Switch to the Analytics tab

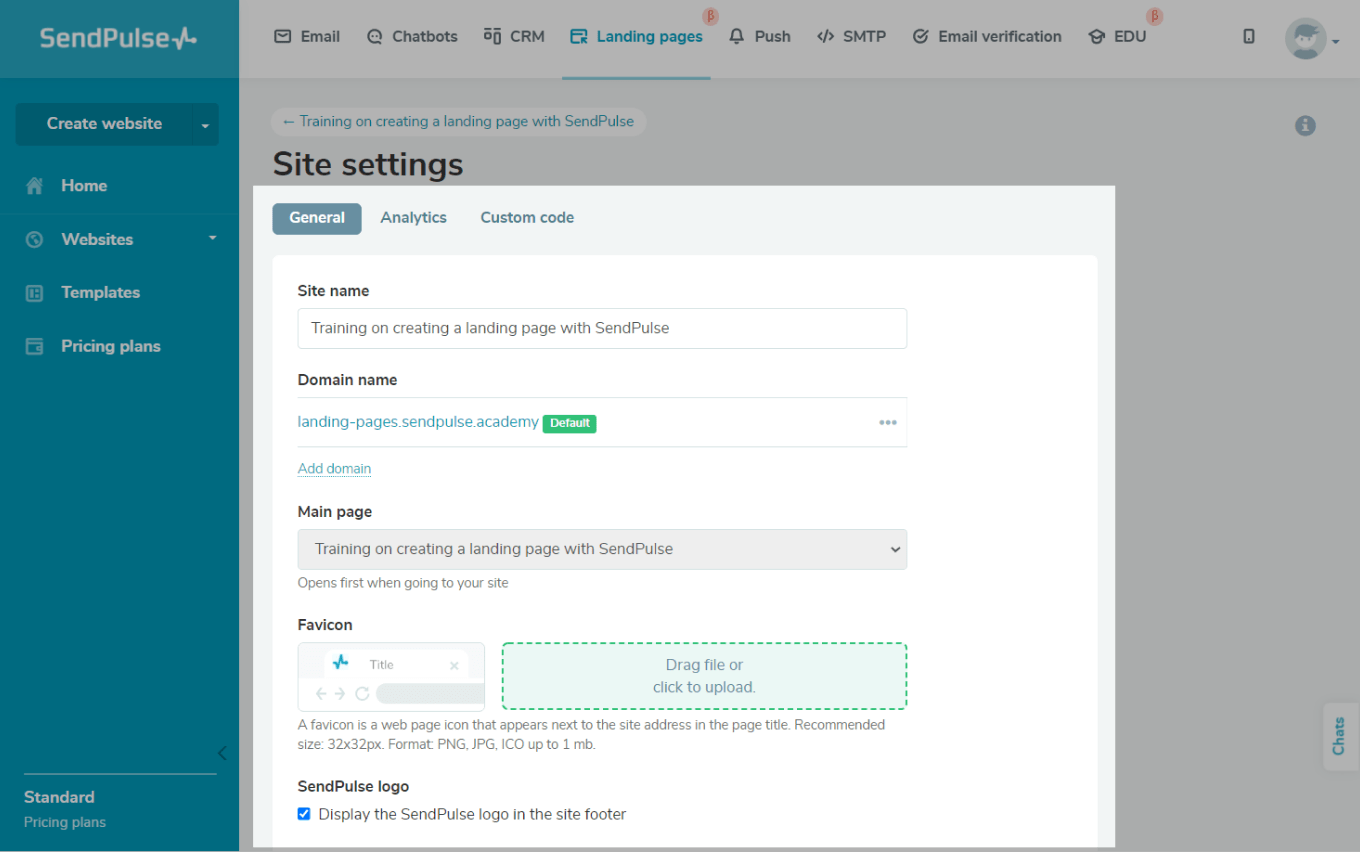click(x=413, y=217)
